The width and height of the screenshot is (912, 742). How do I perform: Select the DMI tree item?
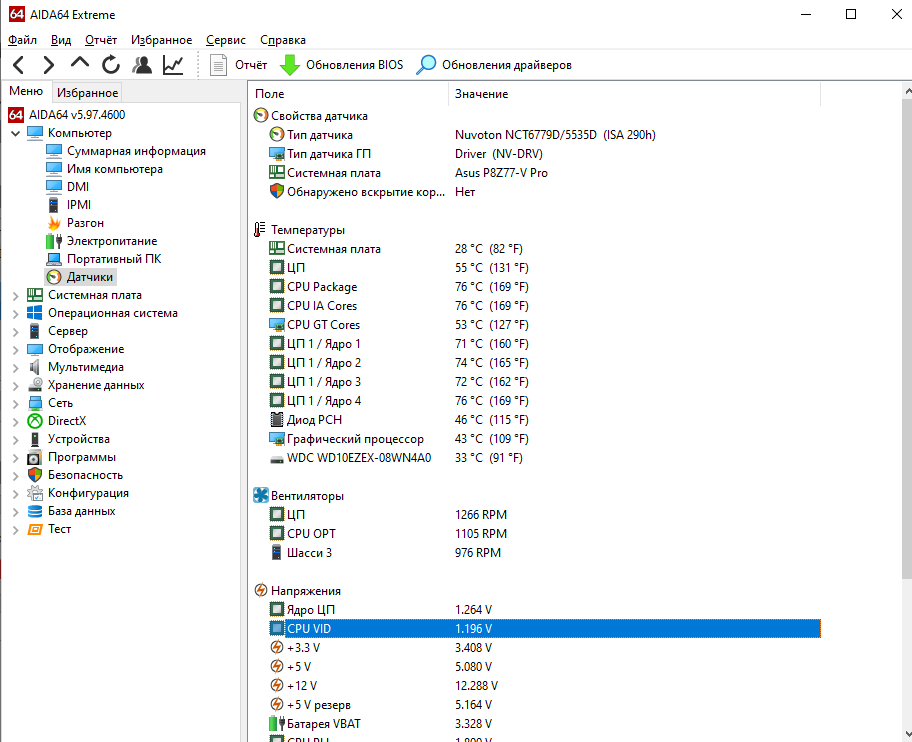[78, 187]
